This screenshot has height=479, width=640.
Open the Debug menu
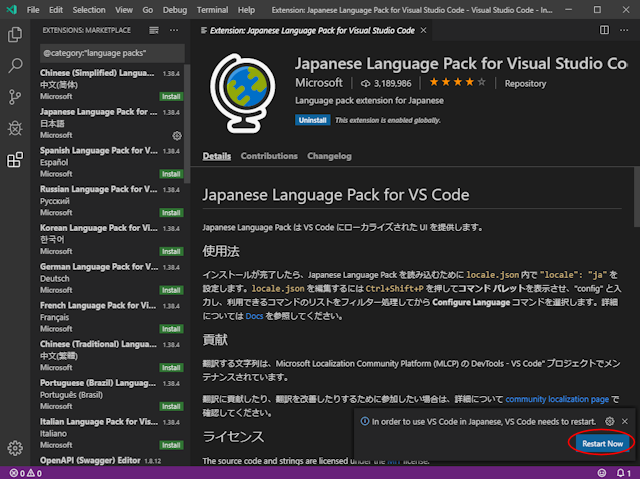point(175,10)
